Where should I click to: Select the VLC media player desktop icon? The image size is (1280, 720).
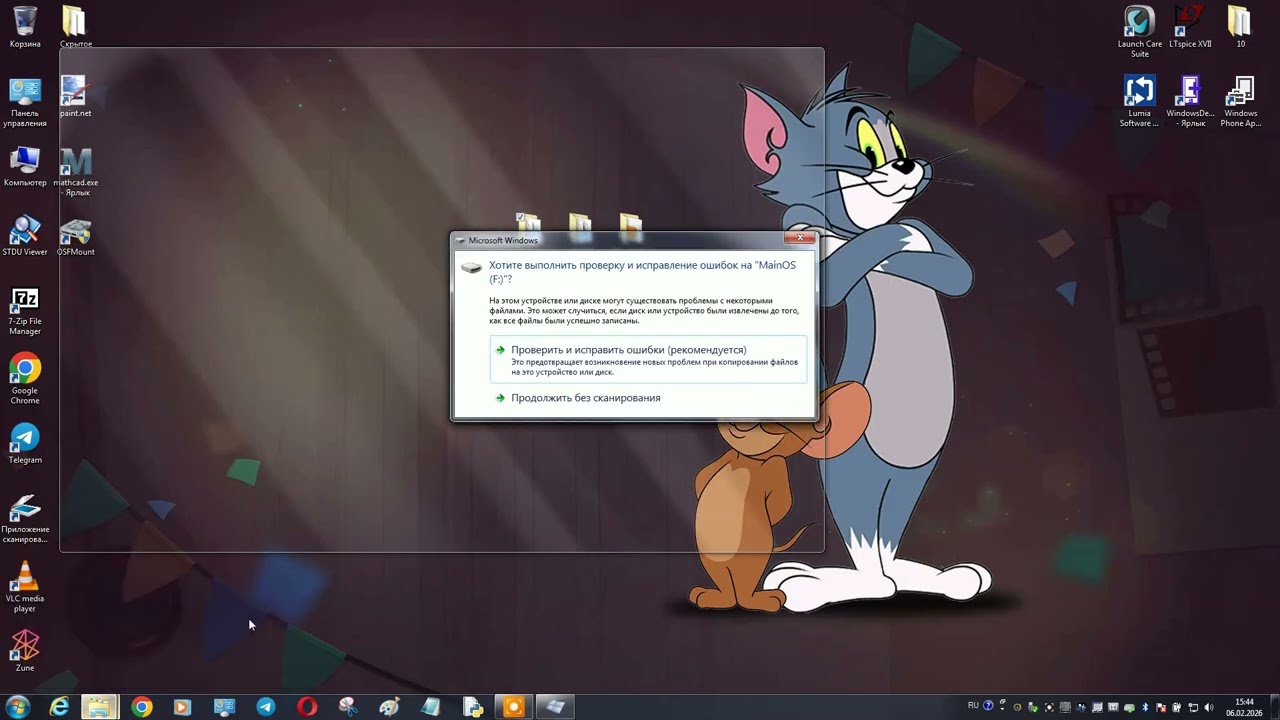click(x=25, y=587)
